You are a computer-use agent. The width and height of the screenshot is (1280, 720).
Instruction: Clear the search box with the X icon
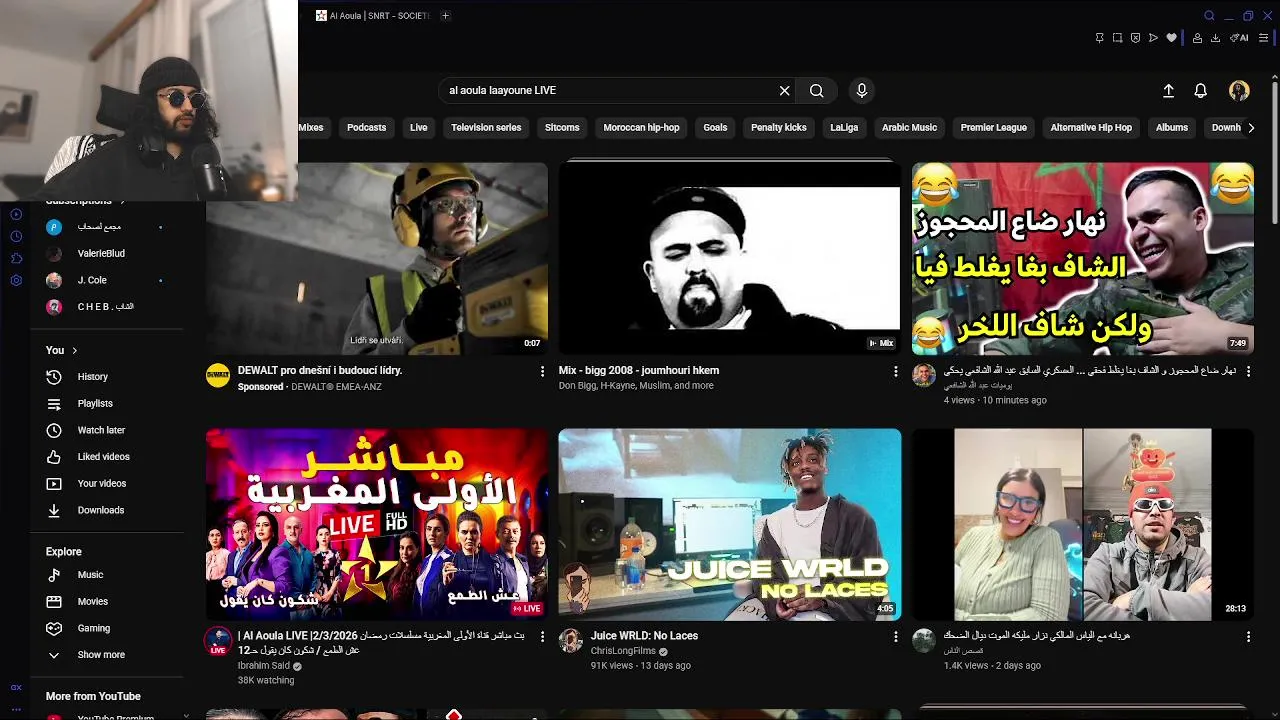pos(785,91)
